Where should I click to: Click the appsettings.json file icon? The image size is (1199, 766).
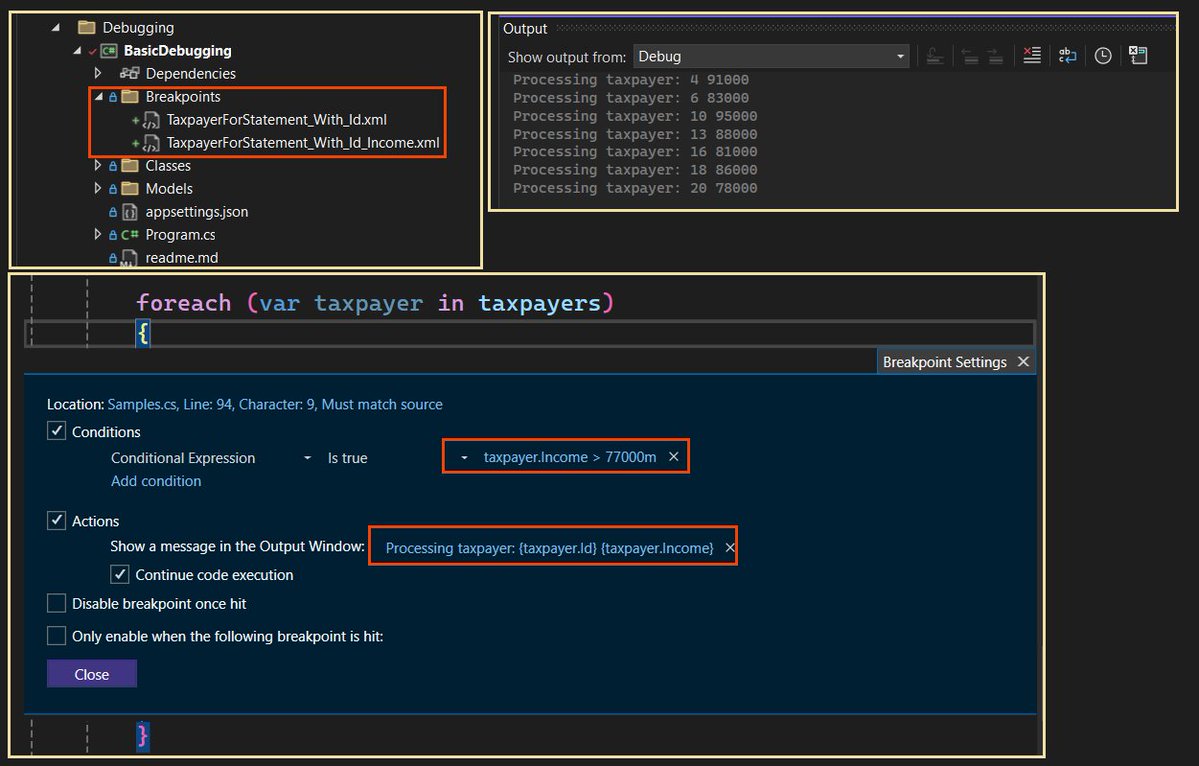point(130,212)
